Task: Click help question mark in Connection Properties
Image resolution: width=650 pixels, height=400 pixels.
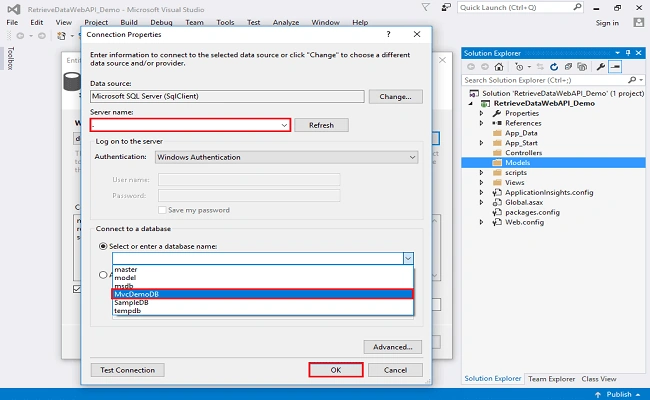Action: click(x=388, y=34)
